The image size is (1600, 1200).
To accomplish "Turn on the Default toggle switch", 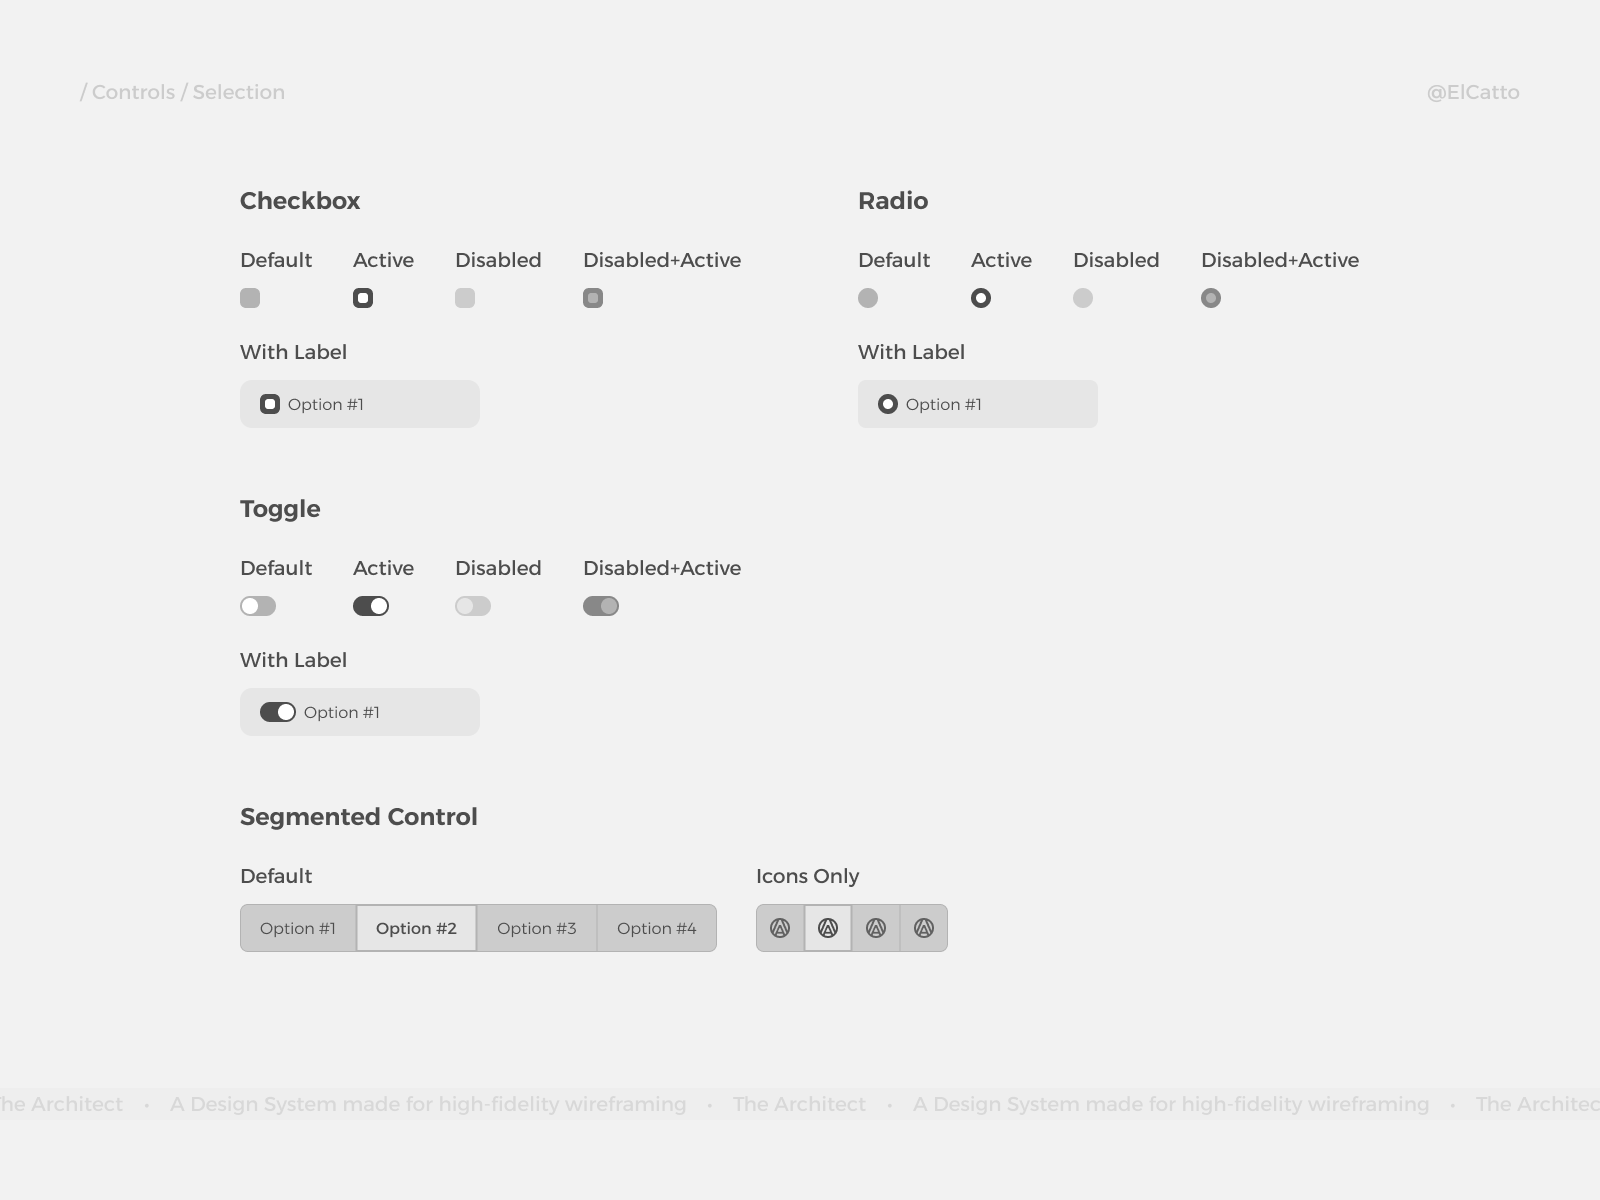I will pyautogui.click(x=258, y=606).
